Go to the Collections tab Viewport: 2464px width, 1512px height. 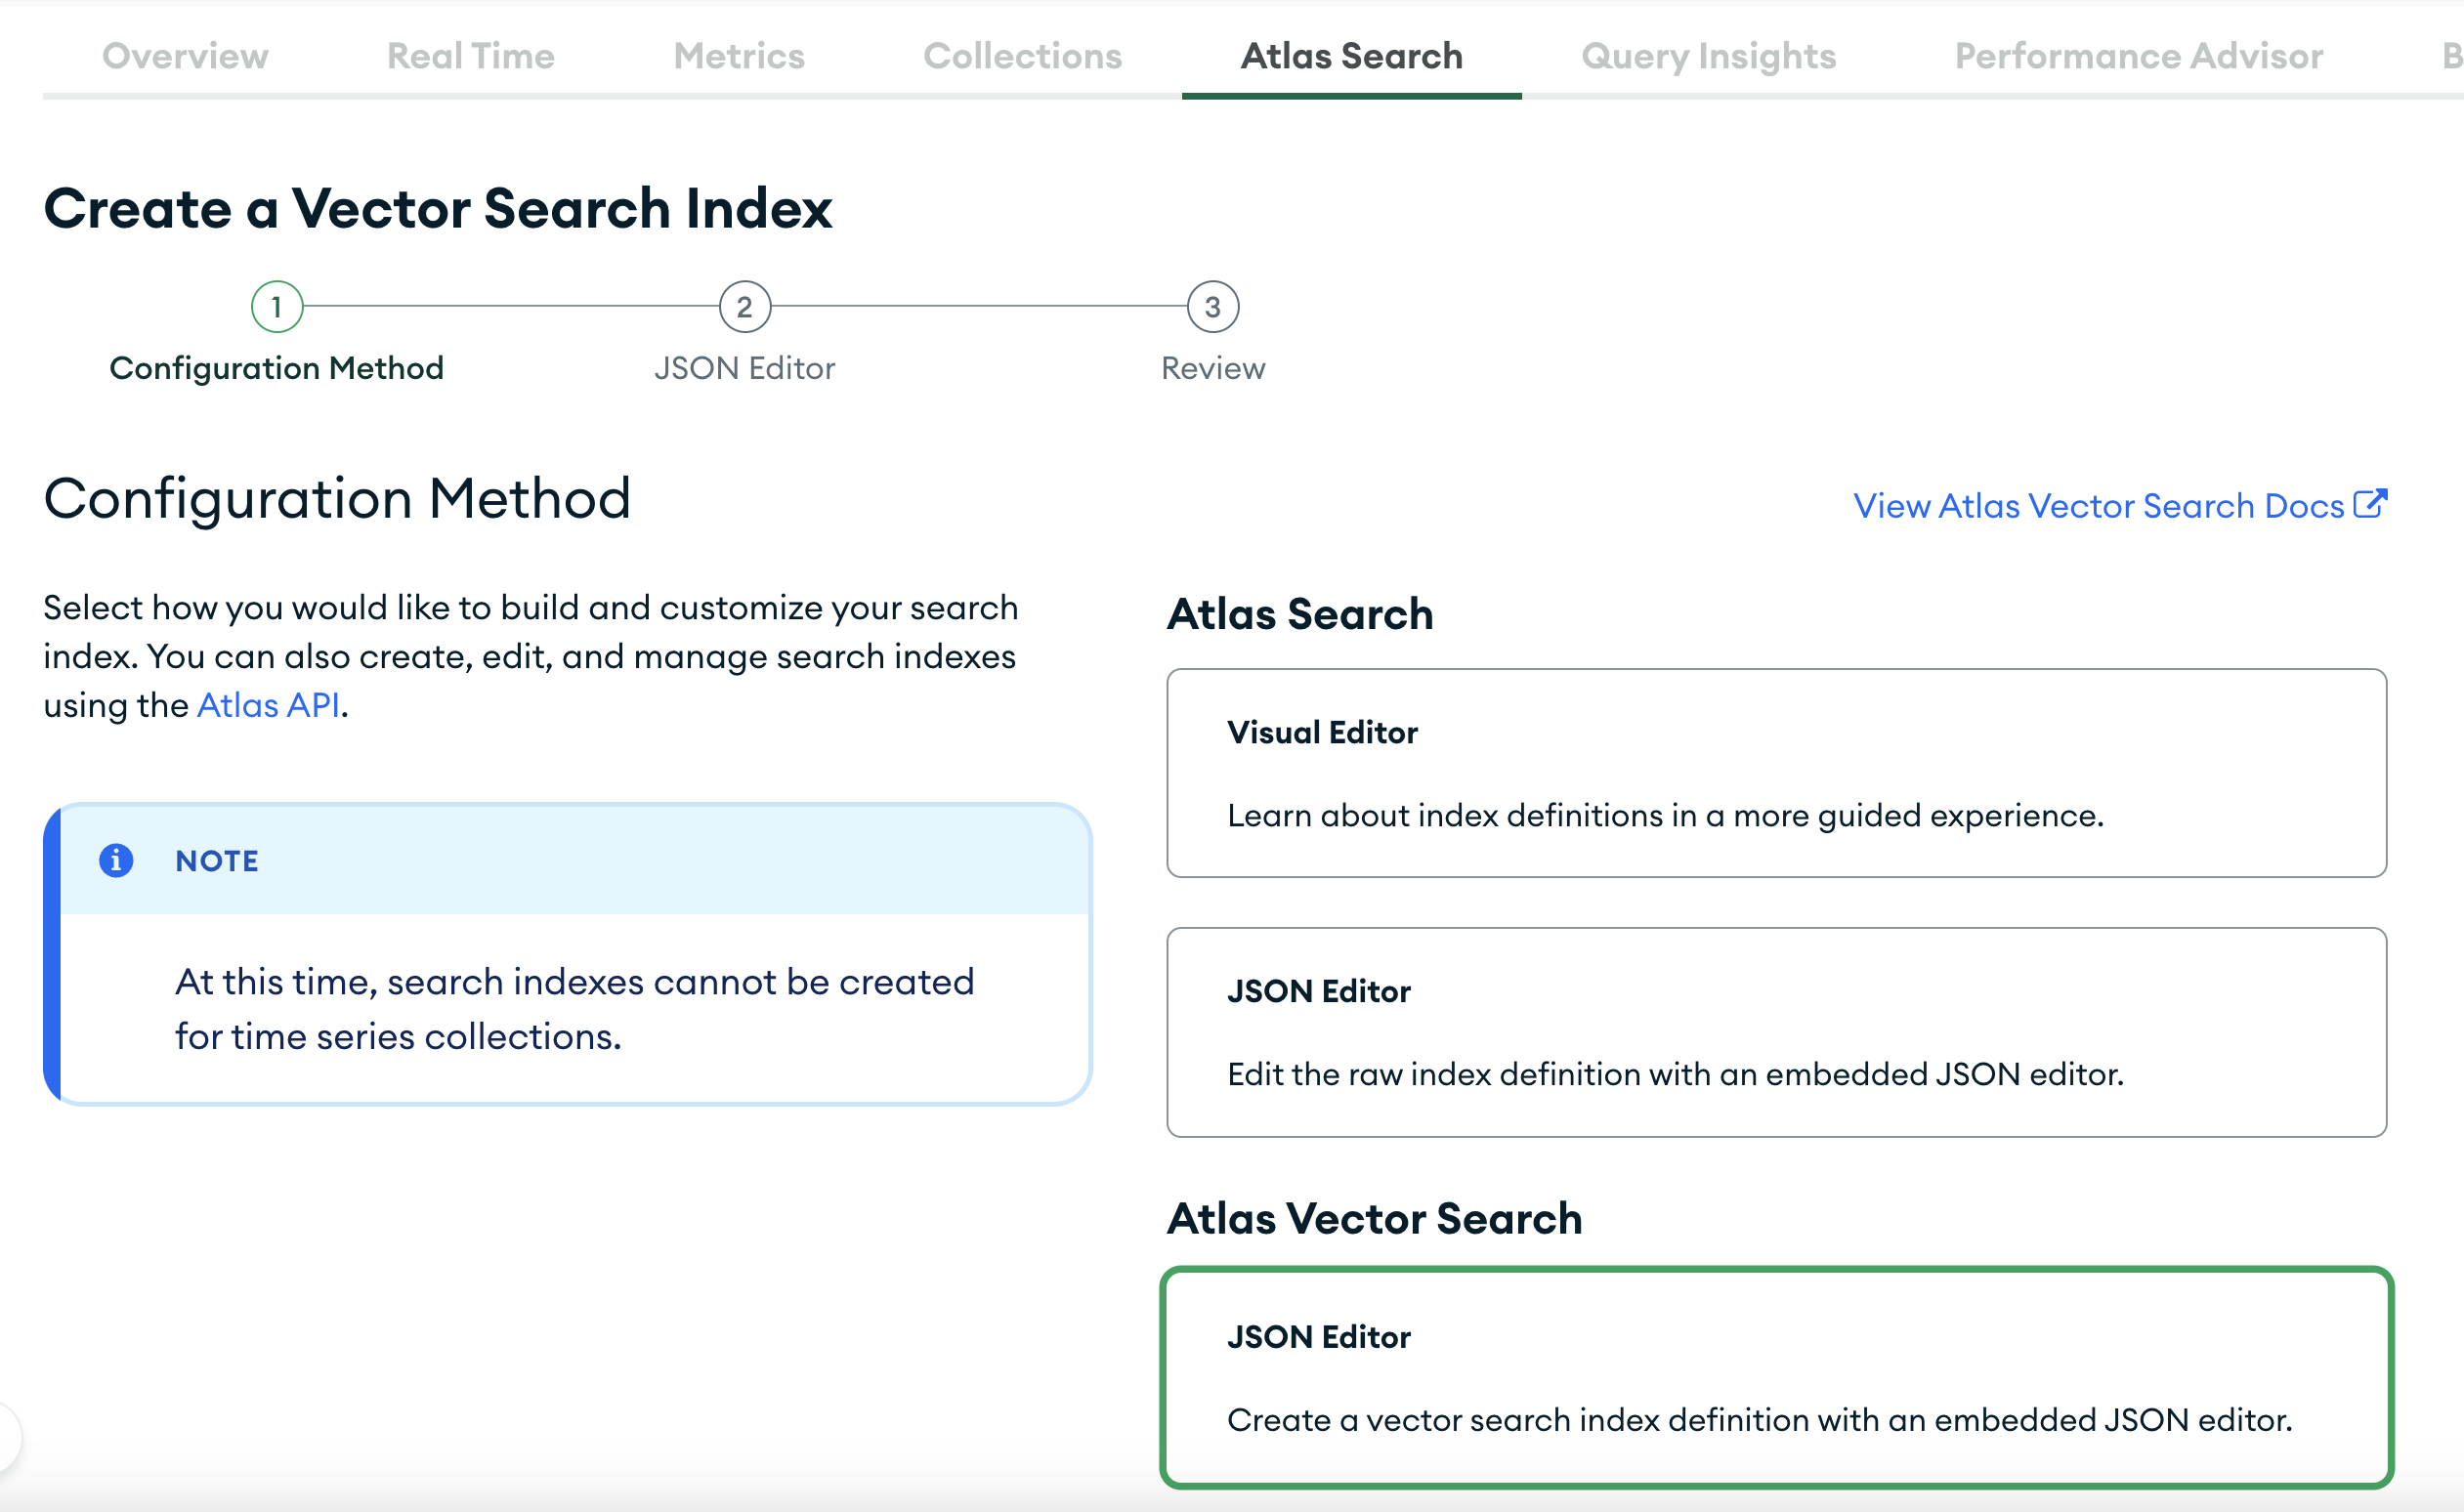coord(1022,56)
